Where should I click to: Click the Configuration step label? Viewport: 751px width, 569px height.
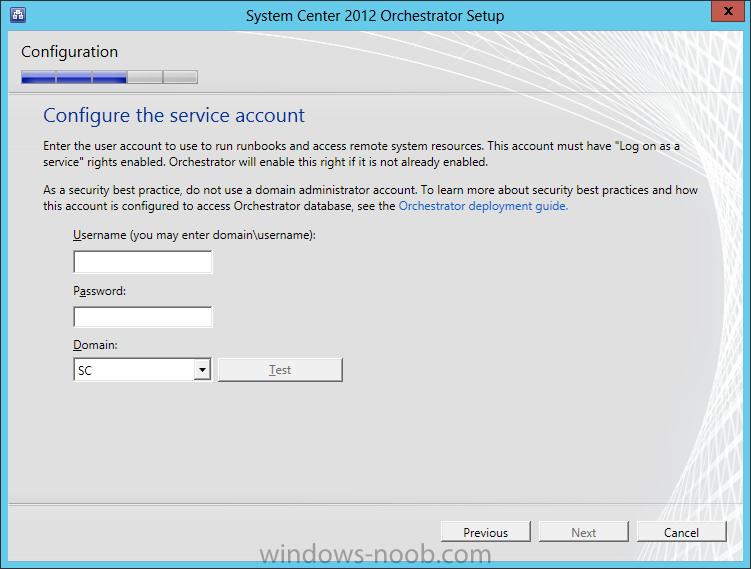point(69,52)
